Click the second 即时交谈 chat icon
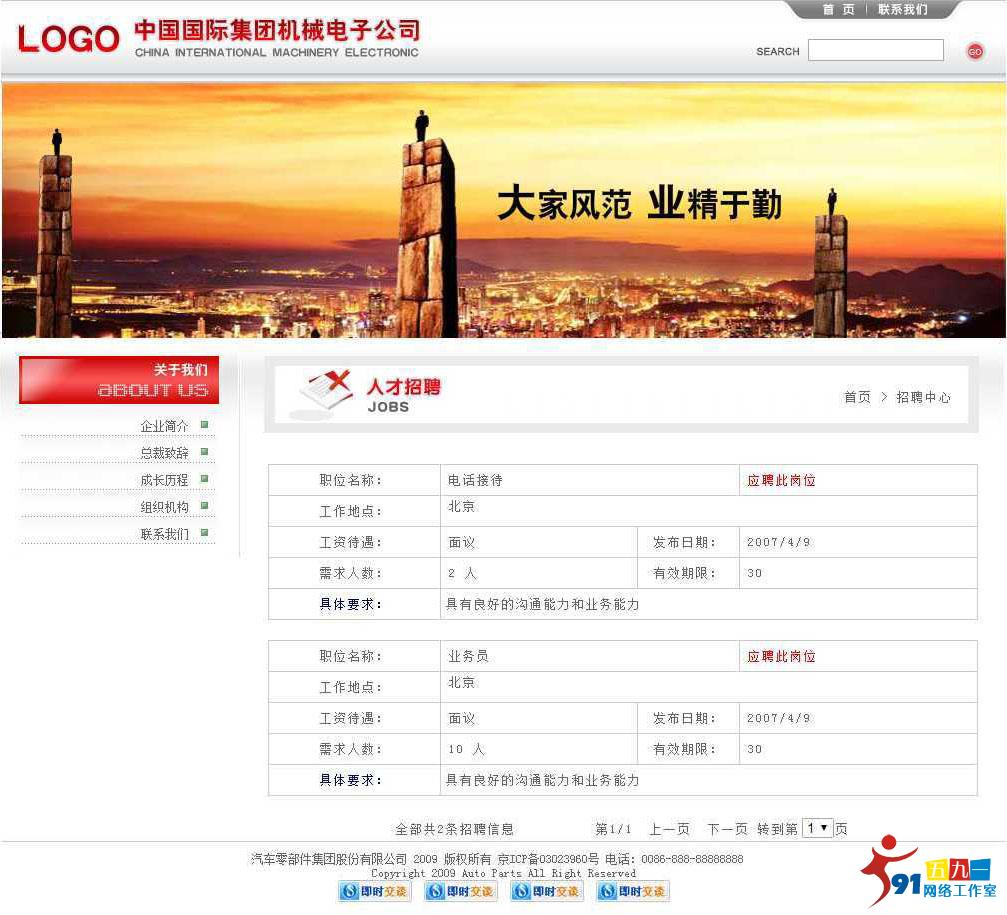 click(461, 891)
